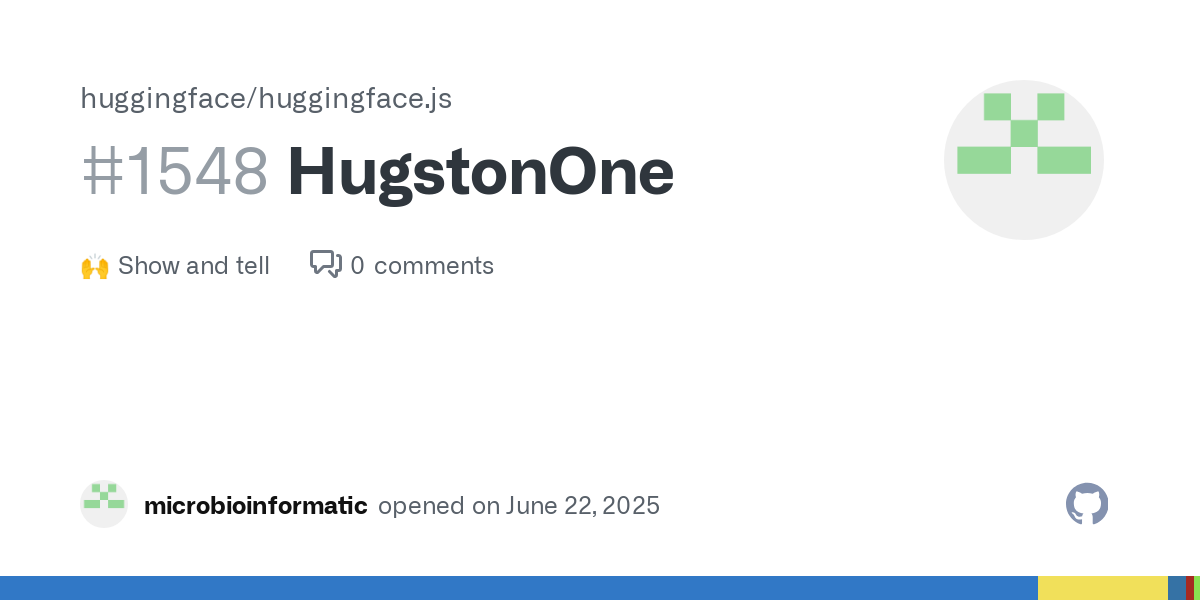This screenshot has height=600, width=1200.
Task: Select the Show and tell category
Action: point(175,266)
